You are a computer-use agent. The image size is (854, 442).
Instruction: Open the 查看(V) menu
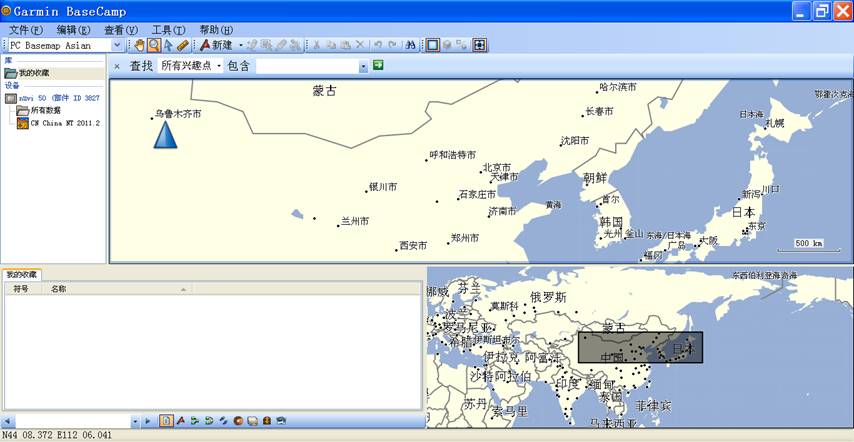coord(121,30)
